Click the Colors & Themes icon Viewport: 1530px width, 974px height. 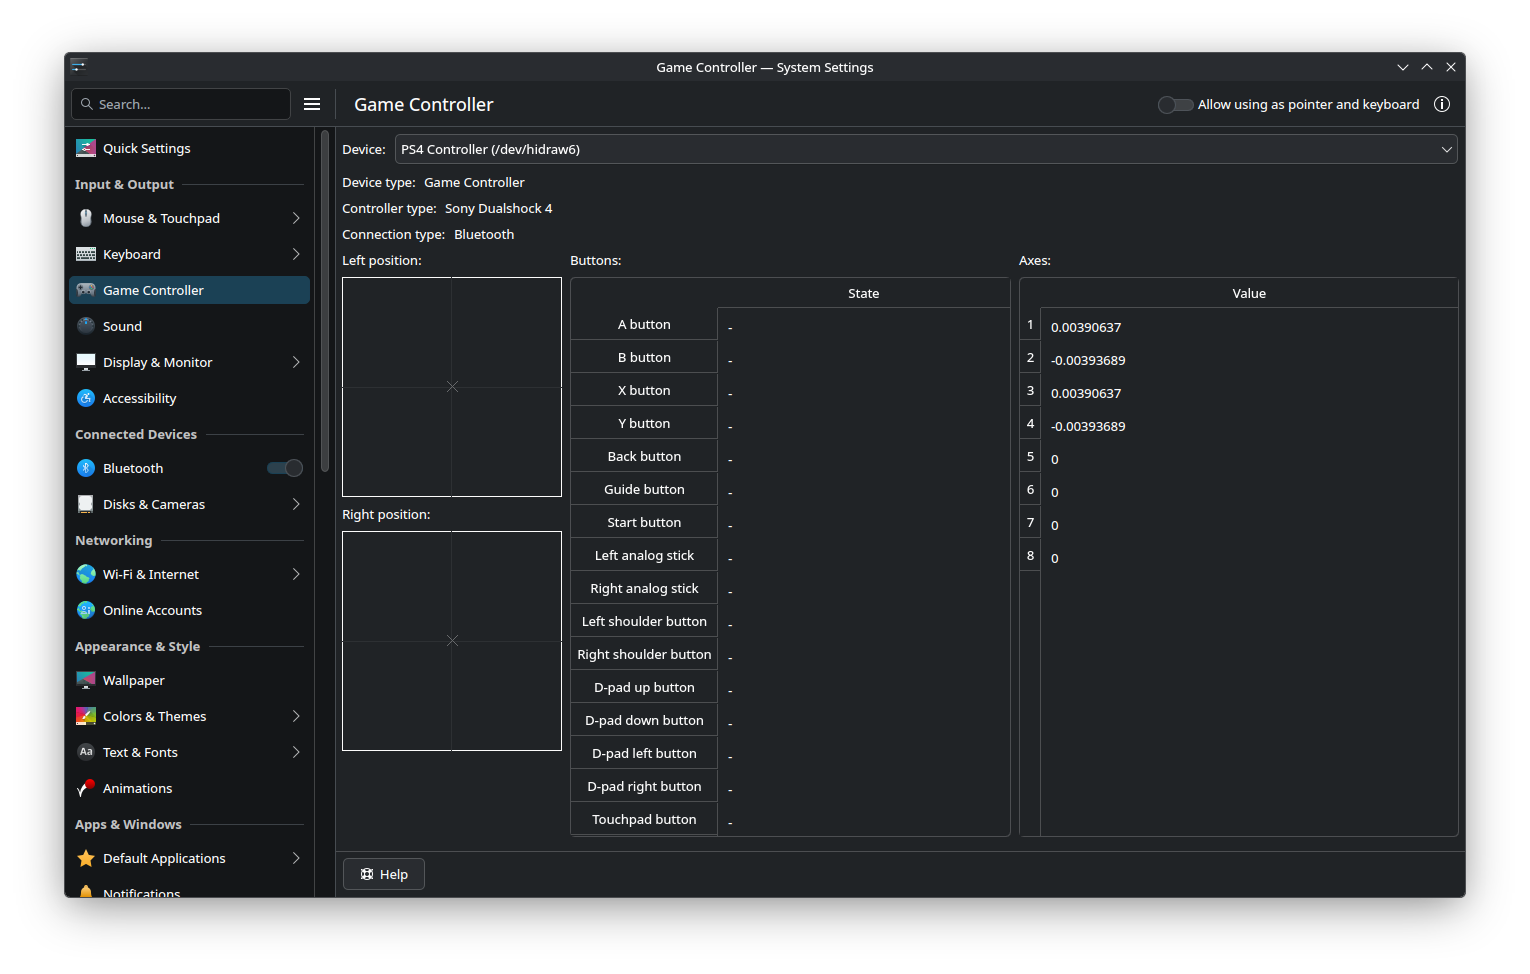pos(86,716)
